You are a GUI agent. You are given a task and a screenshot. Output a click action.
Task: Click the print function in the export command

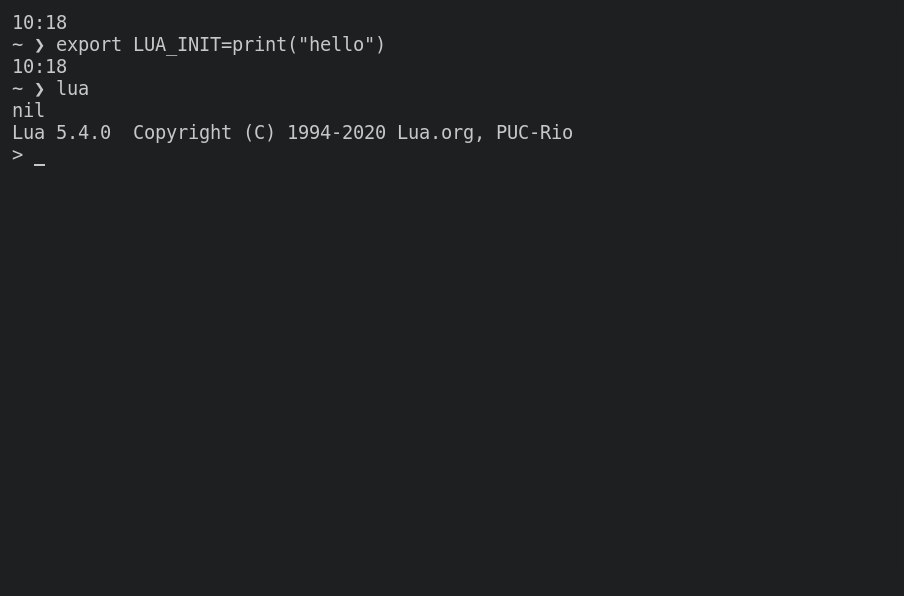pos(259,45)
